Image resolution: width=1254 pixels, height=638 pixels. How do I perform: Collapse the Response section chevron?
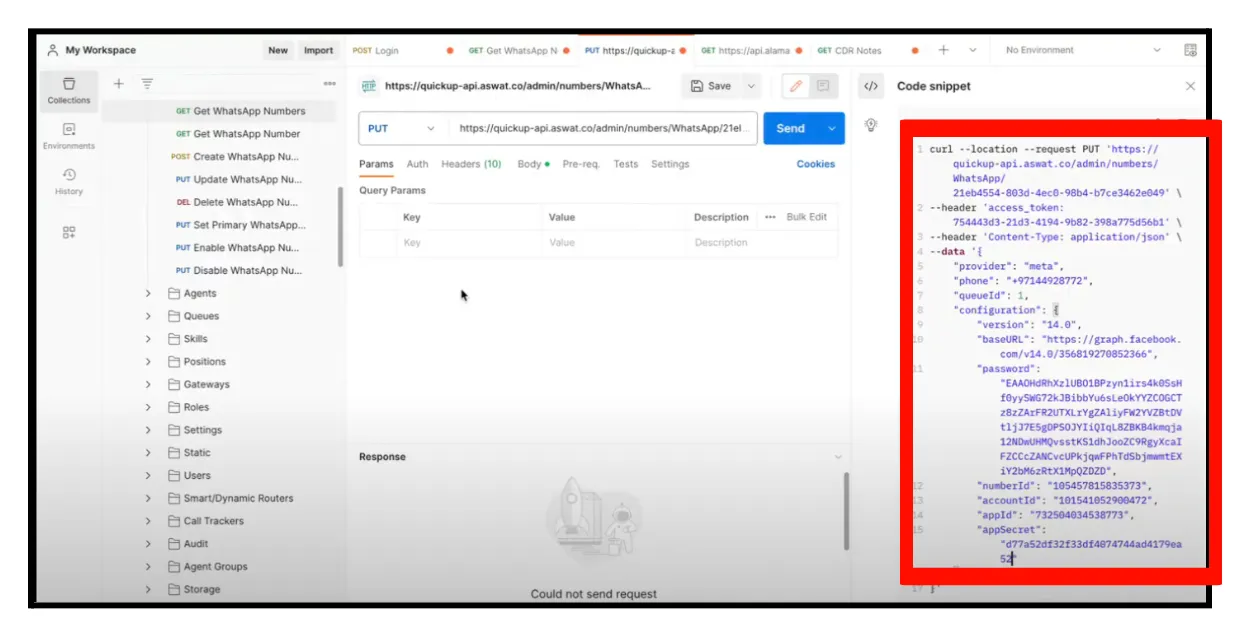(838, 457)
